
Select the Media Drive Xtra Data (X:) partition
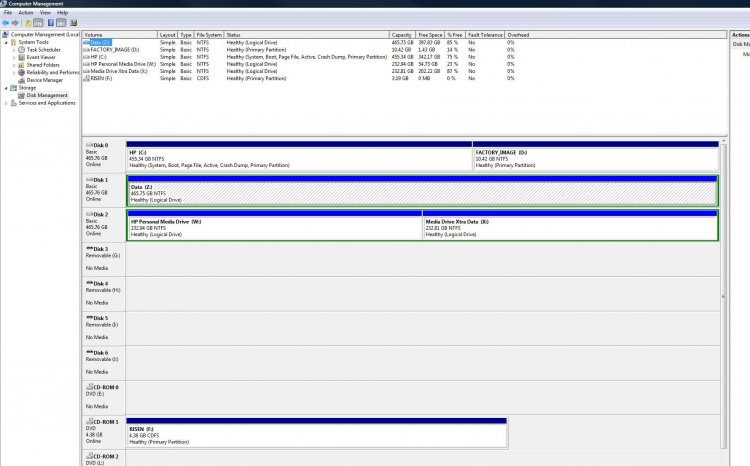tap(569, 227)
